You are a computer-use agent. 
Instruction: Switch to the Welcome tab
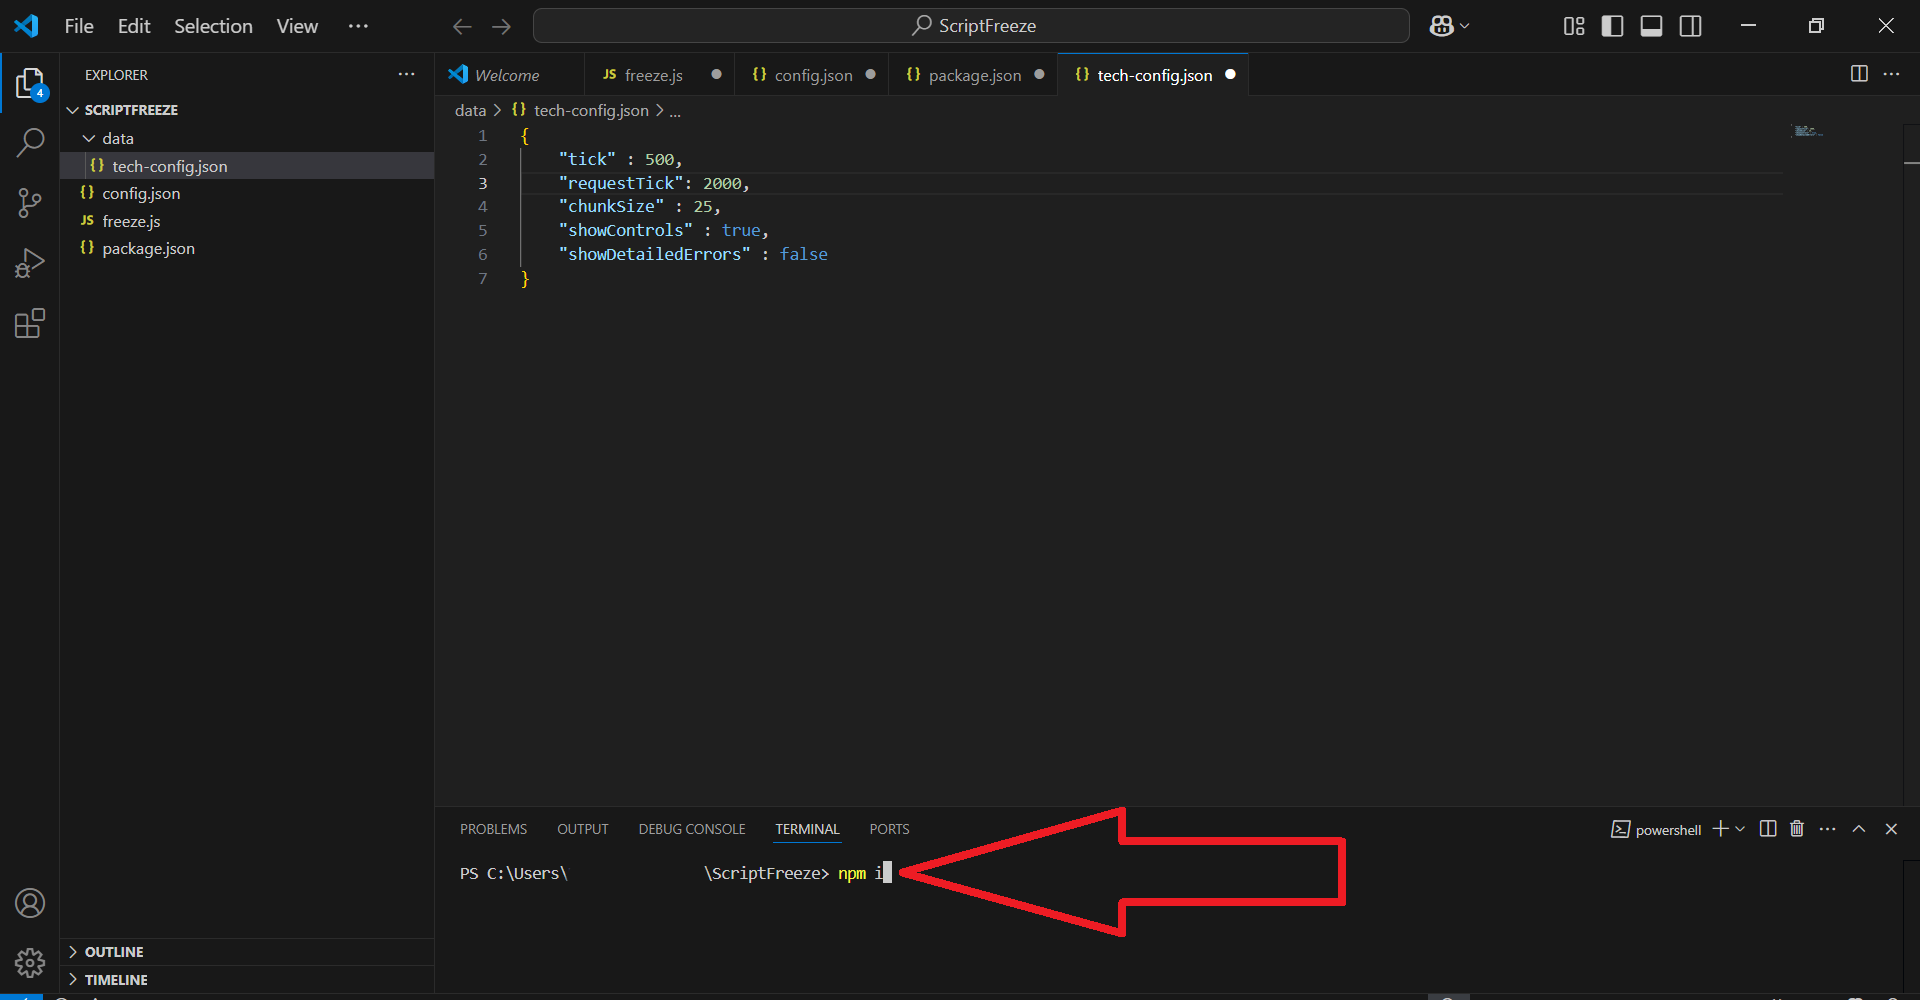point(510,75)
